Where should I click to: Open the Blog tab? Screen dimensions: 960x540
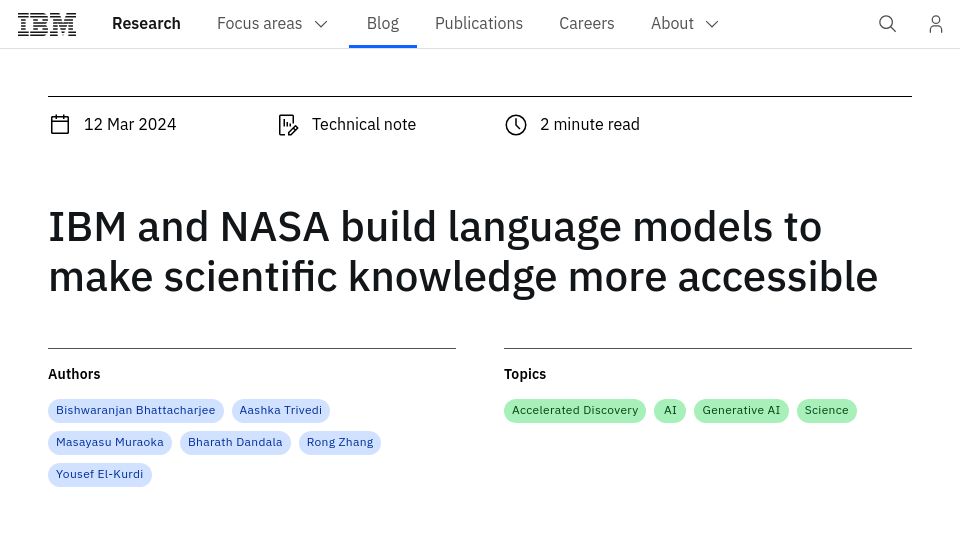(383, 24)
